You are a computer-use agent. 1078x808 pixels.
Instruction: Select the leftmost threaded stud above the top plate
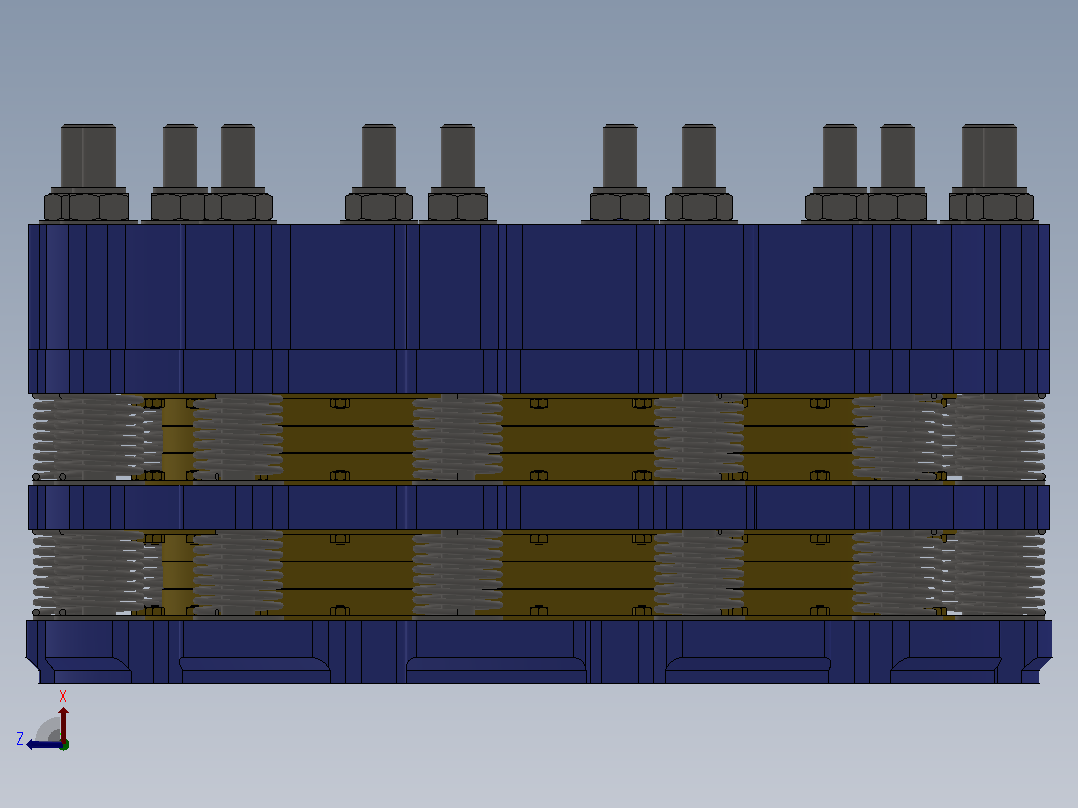(x=88, y=156)
